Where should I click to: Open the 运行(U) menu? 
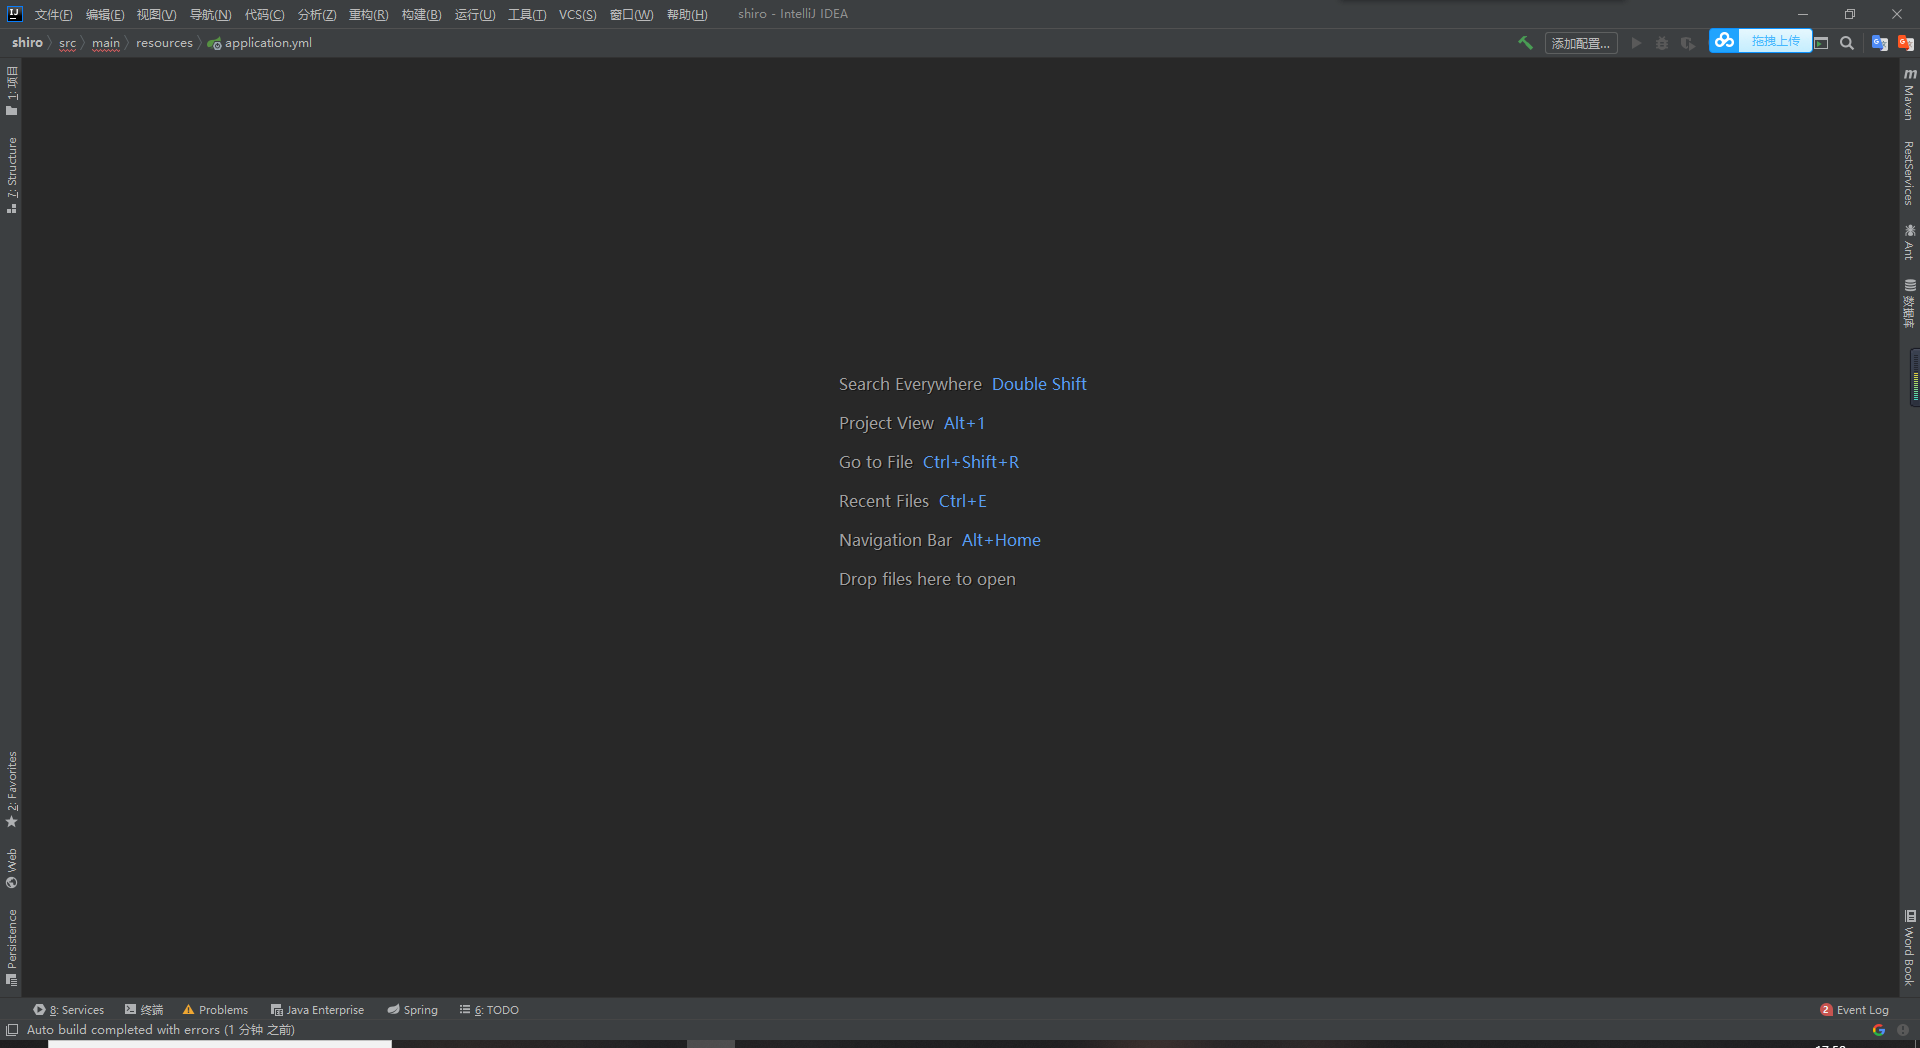(474, 14)
